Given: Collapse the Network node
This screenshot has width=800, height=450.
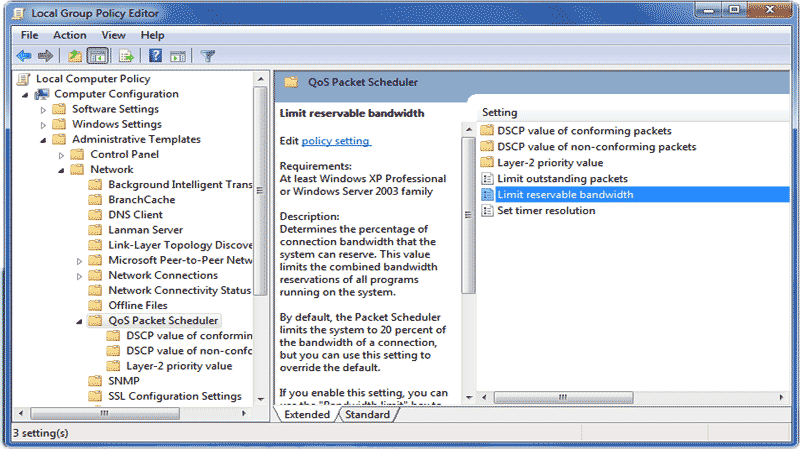Looking at the screenshot, I should [x=61, y=170].
